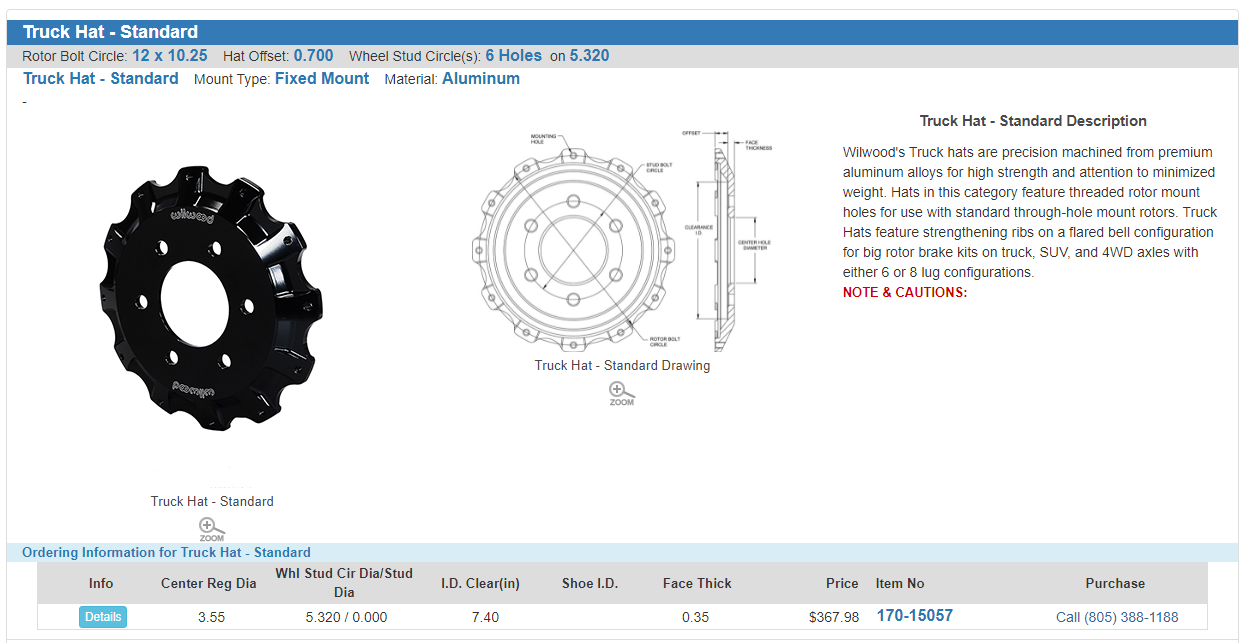The image size is (1248, 643).
Task: Click the hat offset value 0.700
Action: pos(314,56)
